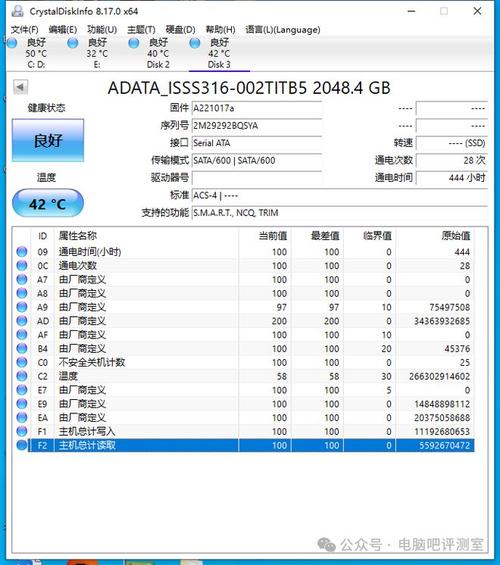The image size is (500, 565).
Task: Click status icon of row 09
Action: 22,252
